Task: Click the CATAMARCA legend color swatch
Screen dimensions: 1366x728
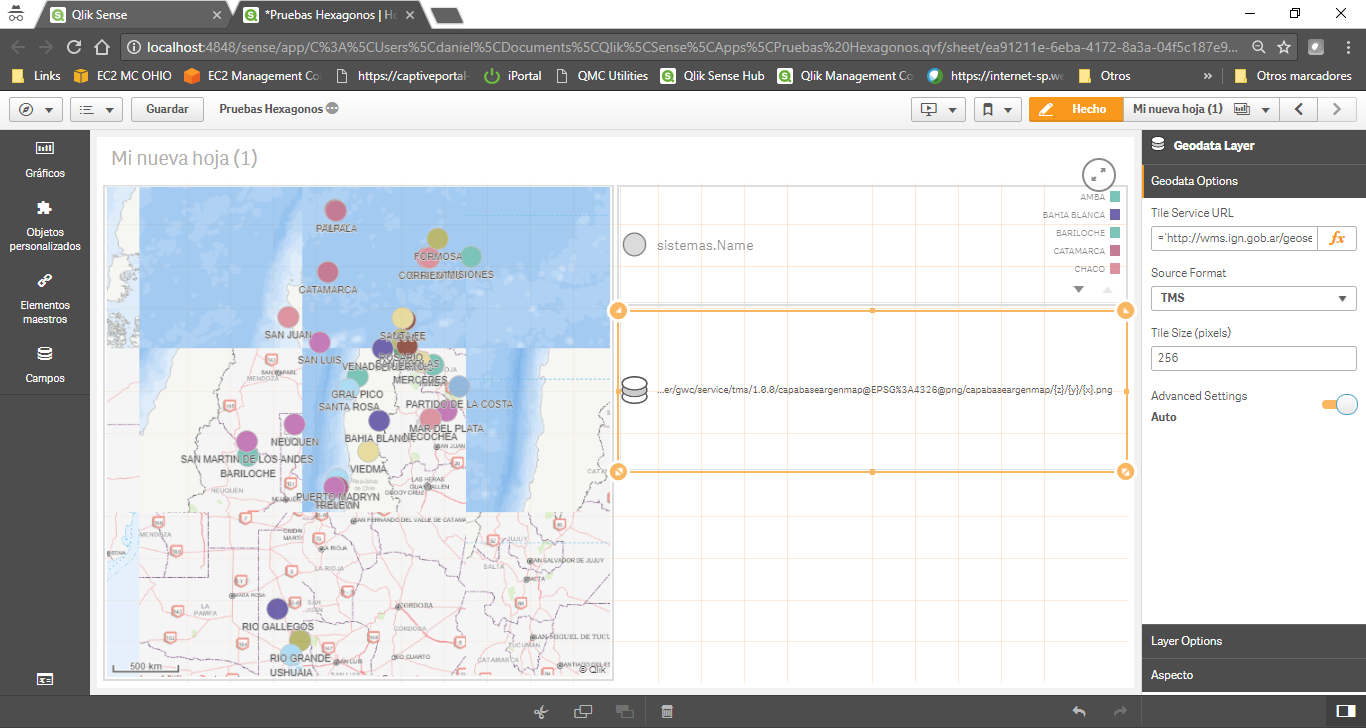Action: [x=1115, y=251]
